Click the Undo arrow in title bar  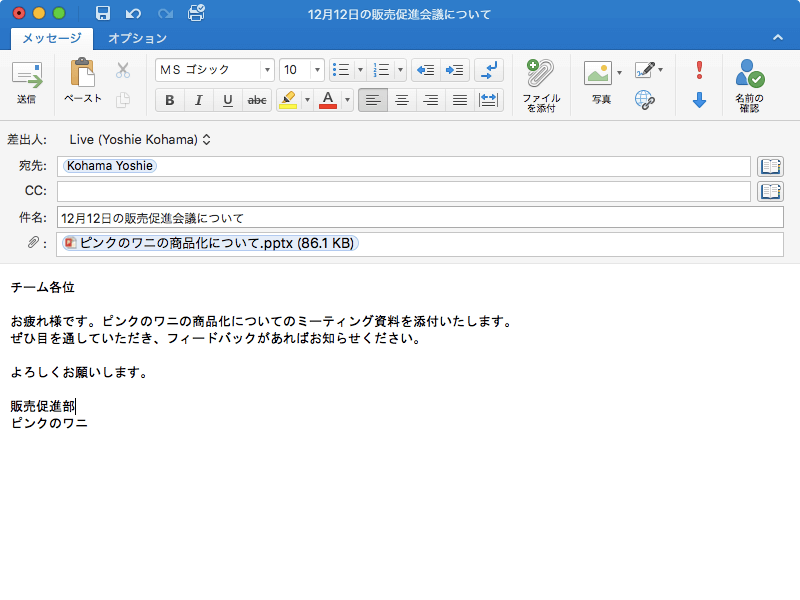(133, 13)
